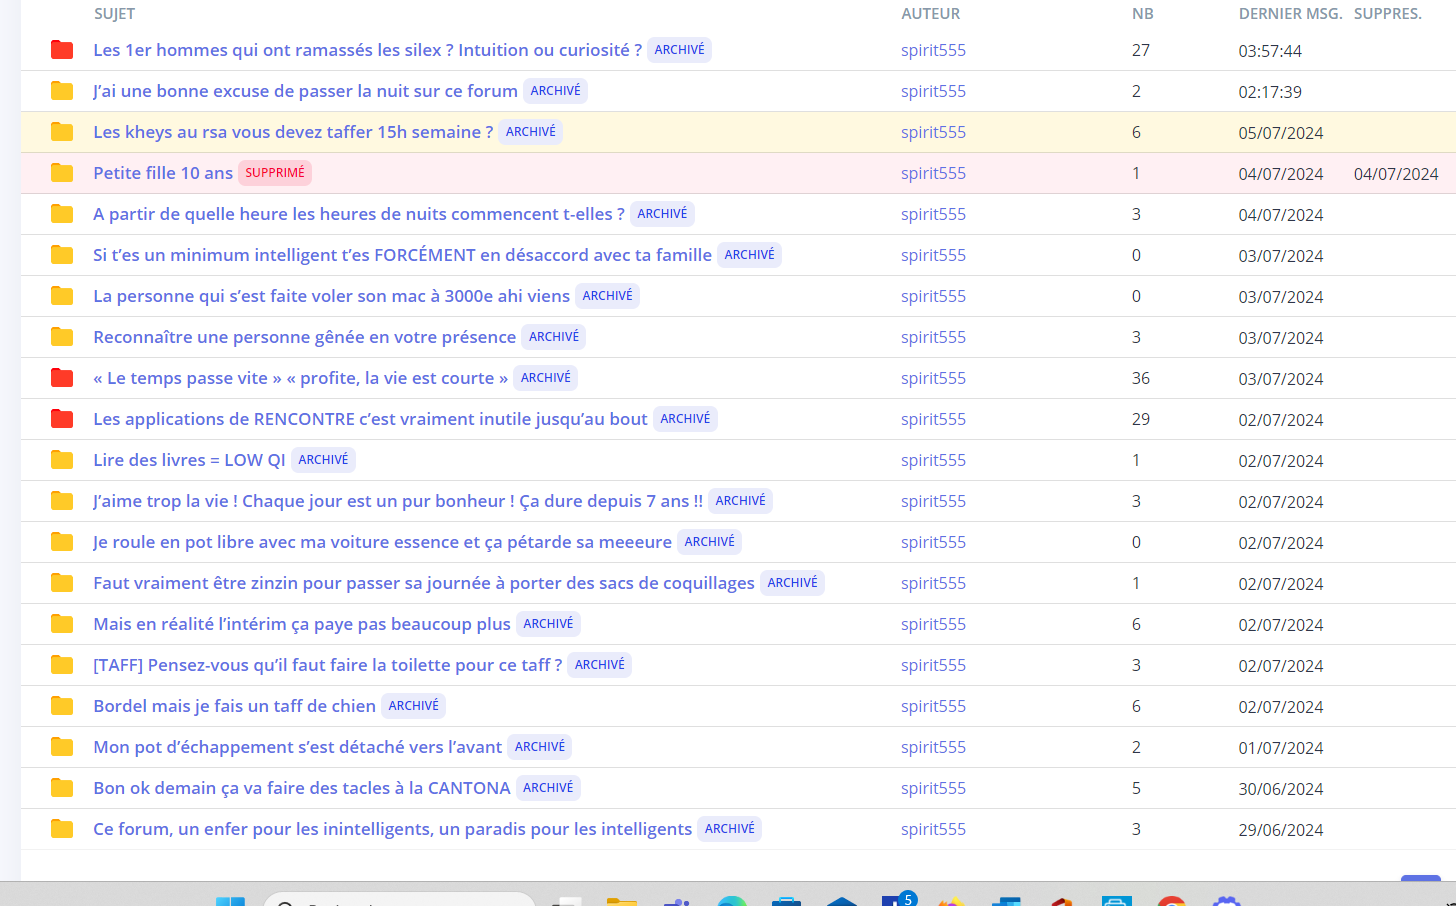Image resolution: width=1456 pixels, height=906 pixels.
Task: Open topic 'Ce forum, un enfer pour les inintelligents'
Action: coord(392,829)
